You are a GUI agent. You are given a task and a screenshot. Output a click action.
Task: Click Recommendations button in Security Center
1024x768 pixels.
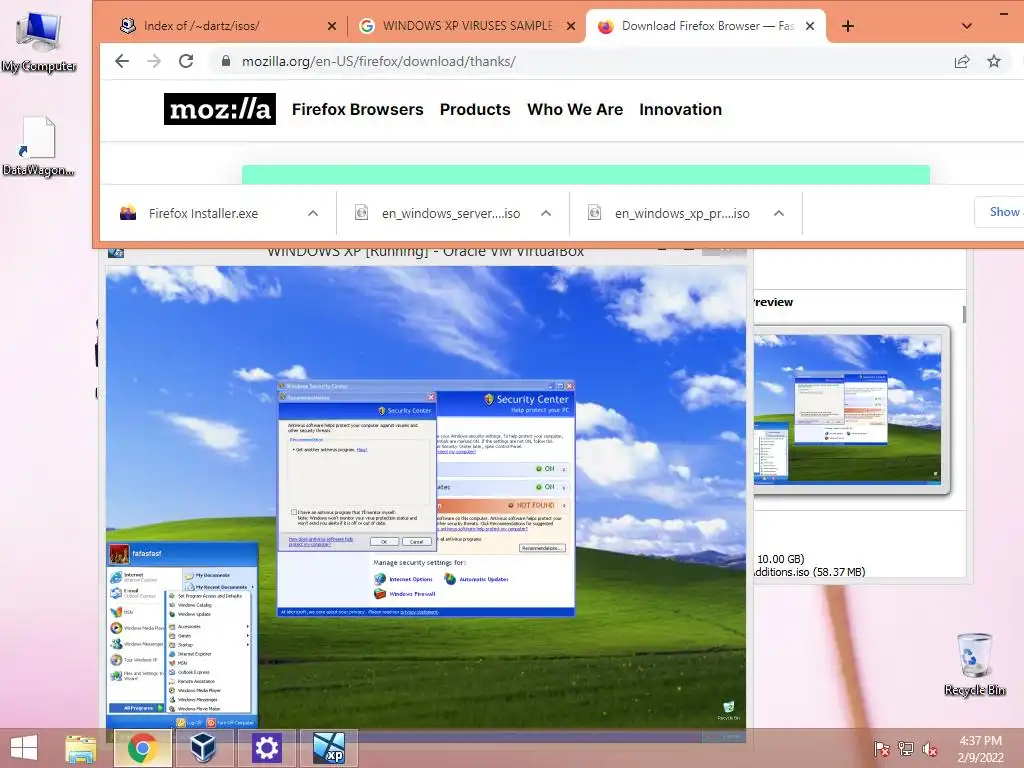click(x=542, y=548)
